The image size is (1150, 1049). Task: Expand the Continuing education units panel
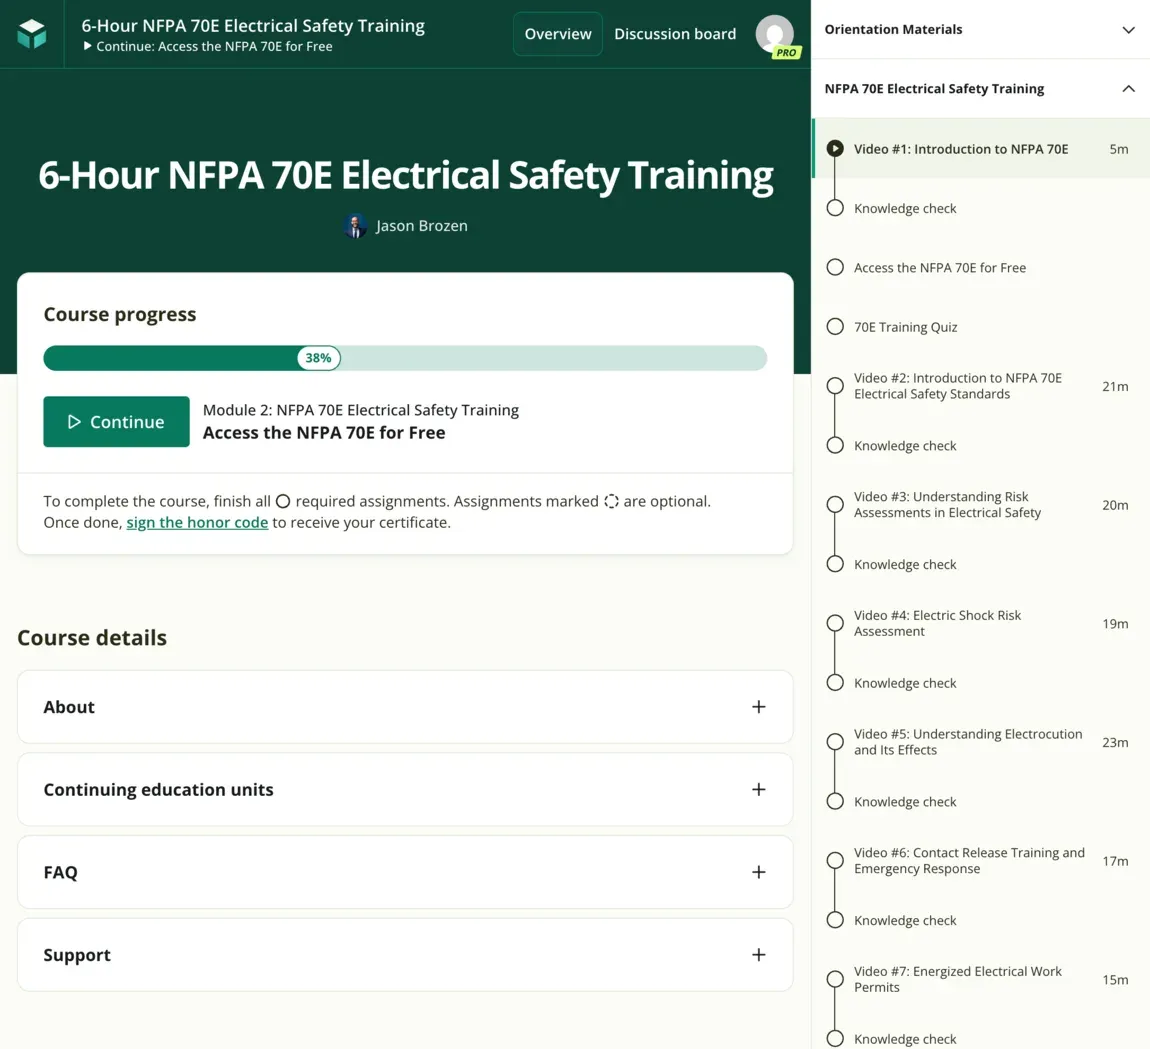(x=405, y=789)
